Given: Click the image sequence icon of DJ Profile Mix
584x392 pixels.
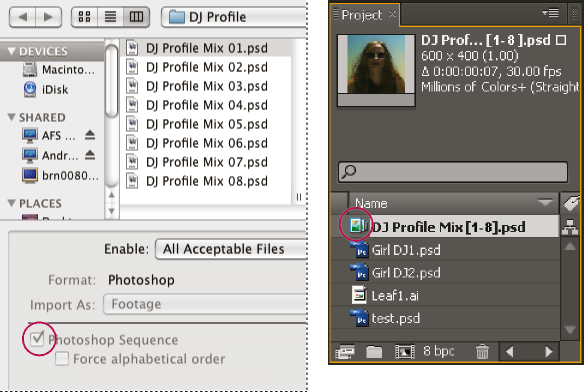Looking at the screenshot, I should pos(358,226).
